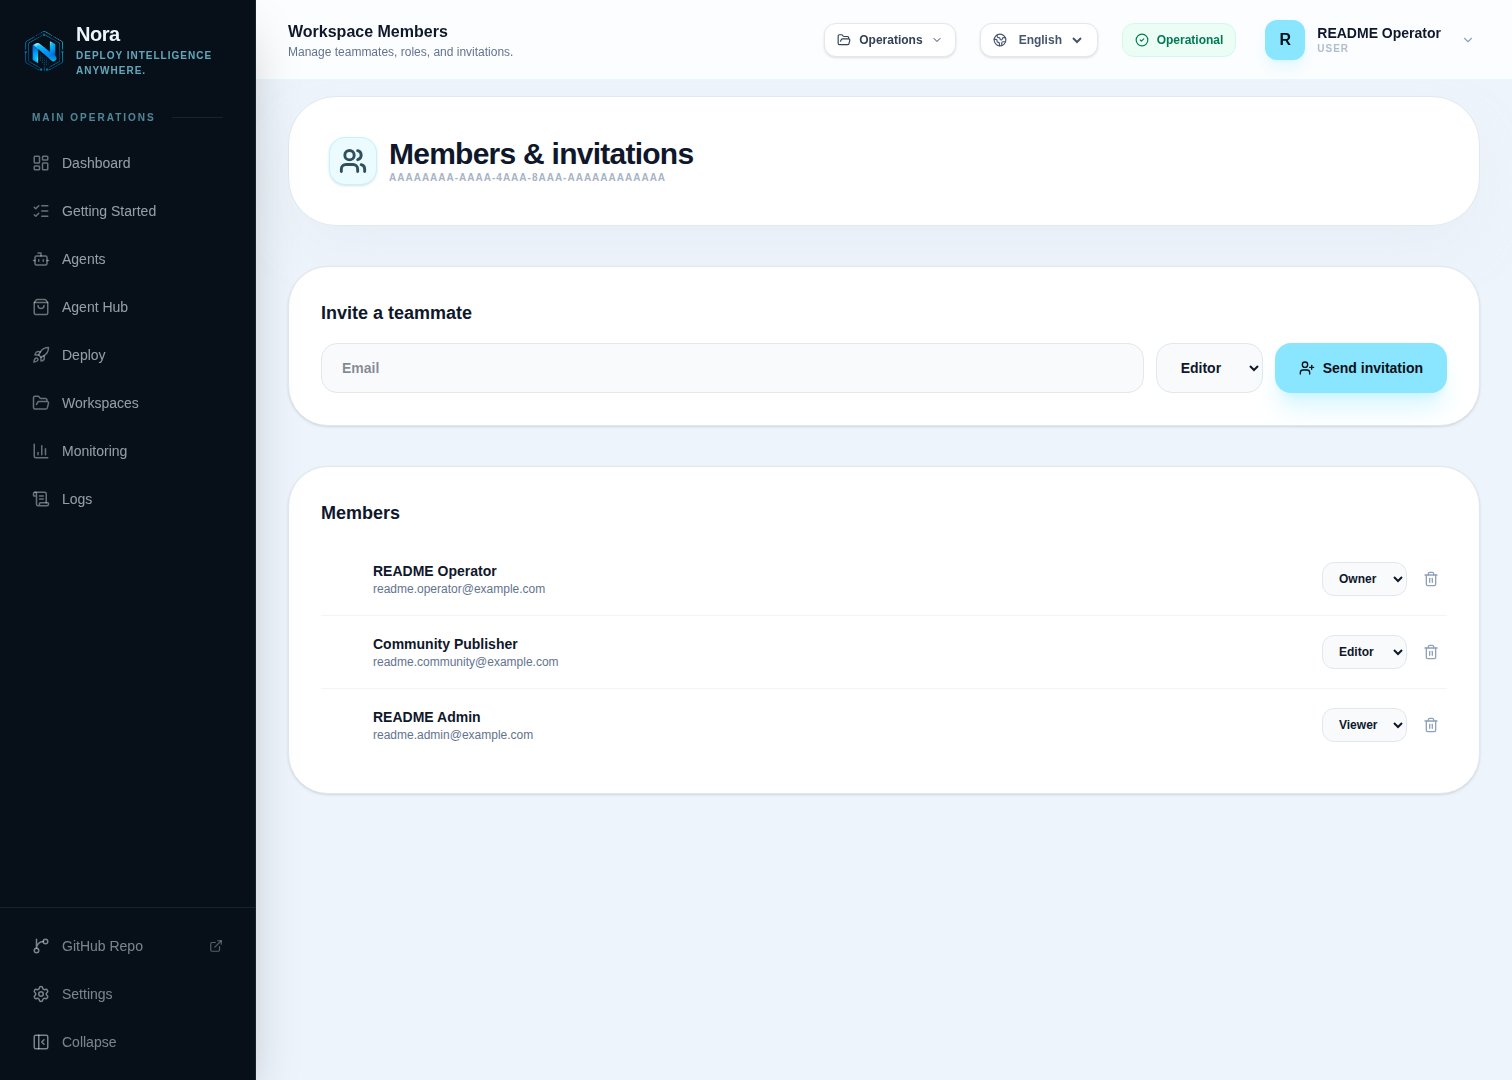Click the Workspaces folder icon in sidebar

(x=41, y=403)
